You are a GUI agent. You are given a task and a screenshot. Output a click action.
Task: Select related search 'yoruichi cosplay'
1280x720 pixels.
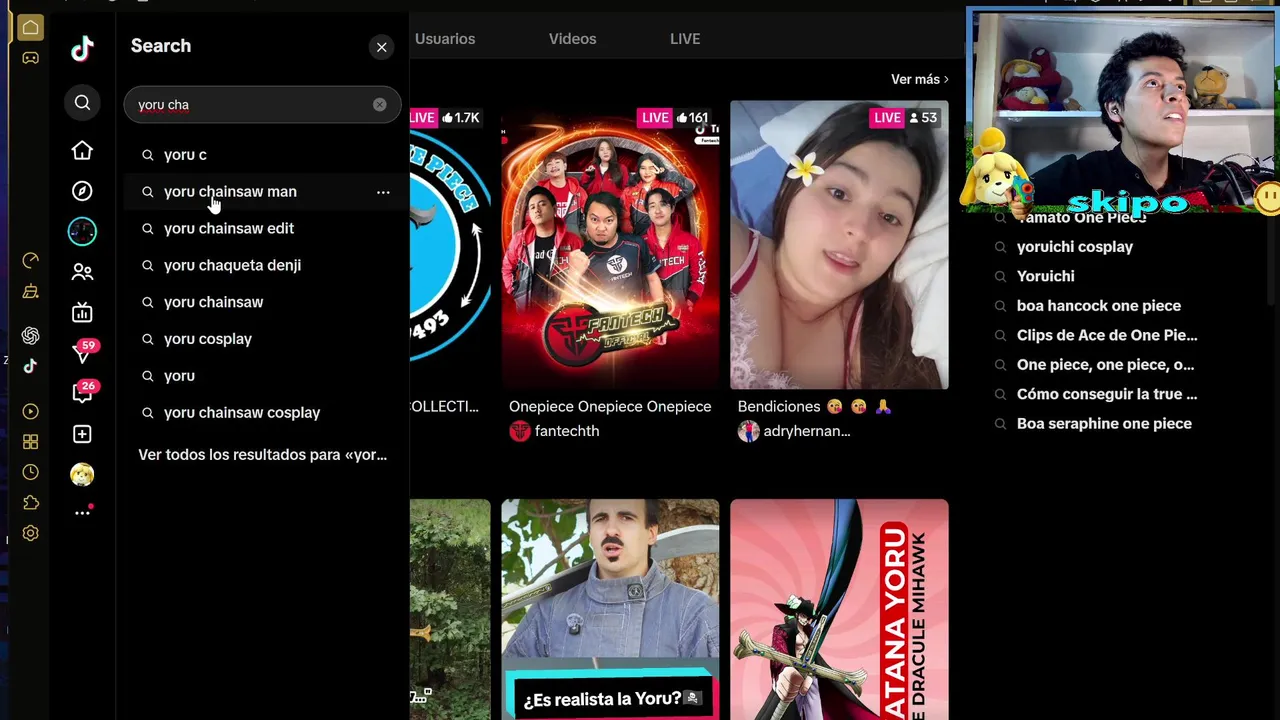(1075, 247)
